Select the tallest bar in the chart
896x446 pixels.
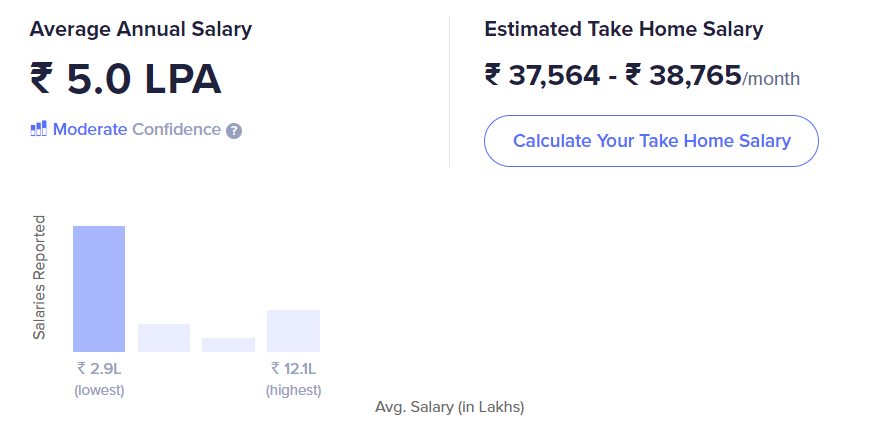(x=99, y=288)
